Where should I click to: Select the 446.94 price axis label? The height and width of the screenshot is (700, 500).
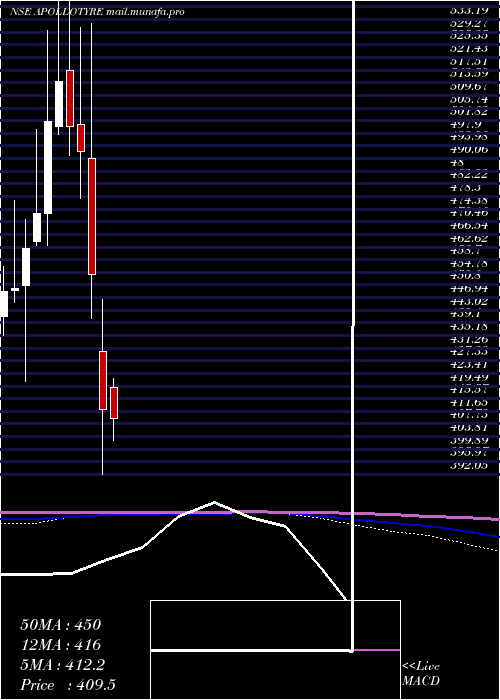point(469,289)
